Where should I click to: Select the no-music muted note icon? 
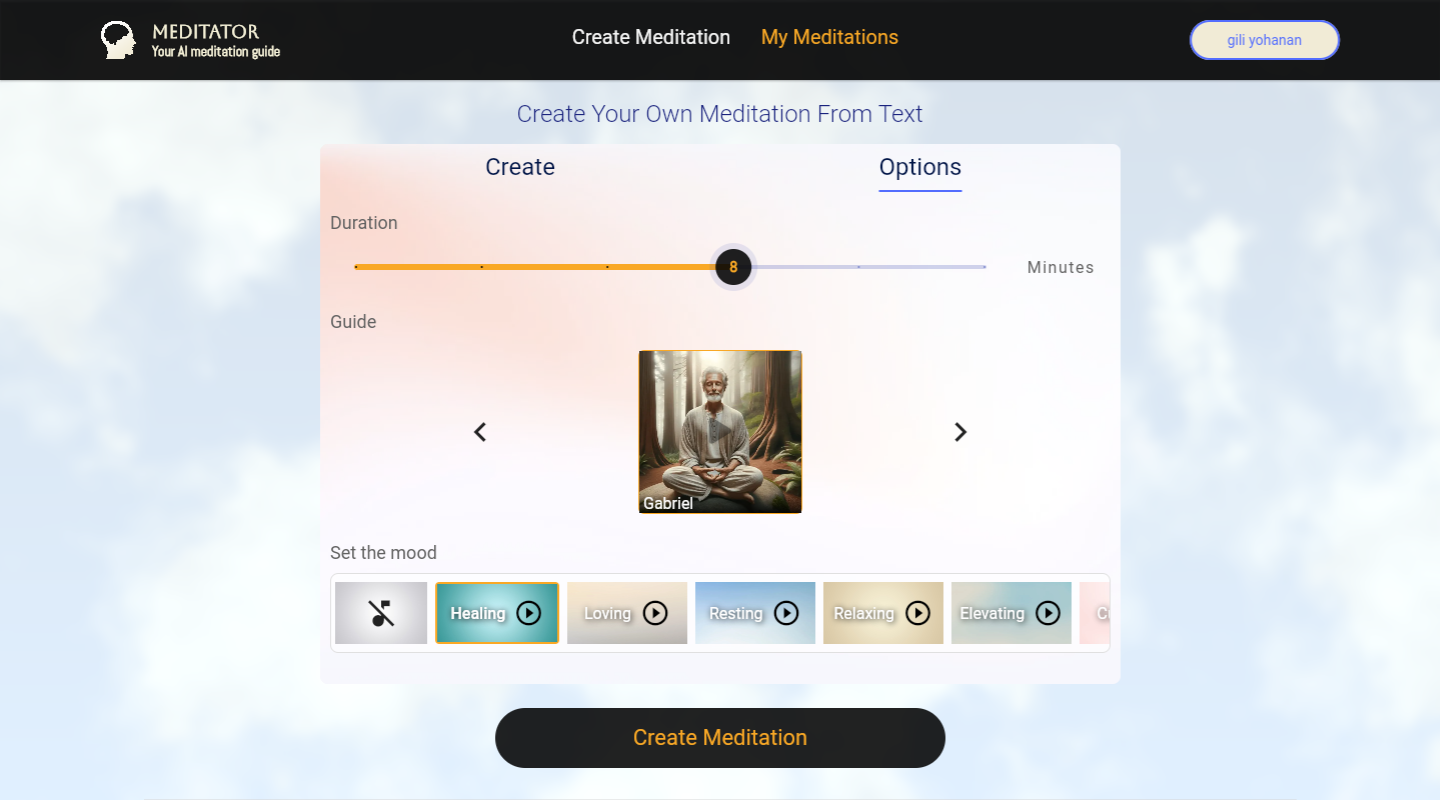point(381,613)
